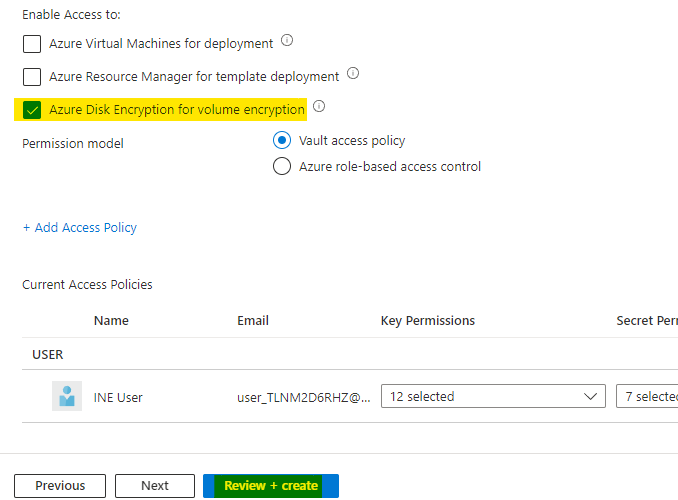The image size is (678, 500).
Task: Click the Review + create button
Action: pyautogui.click(x=271, y=486)
